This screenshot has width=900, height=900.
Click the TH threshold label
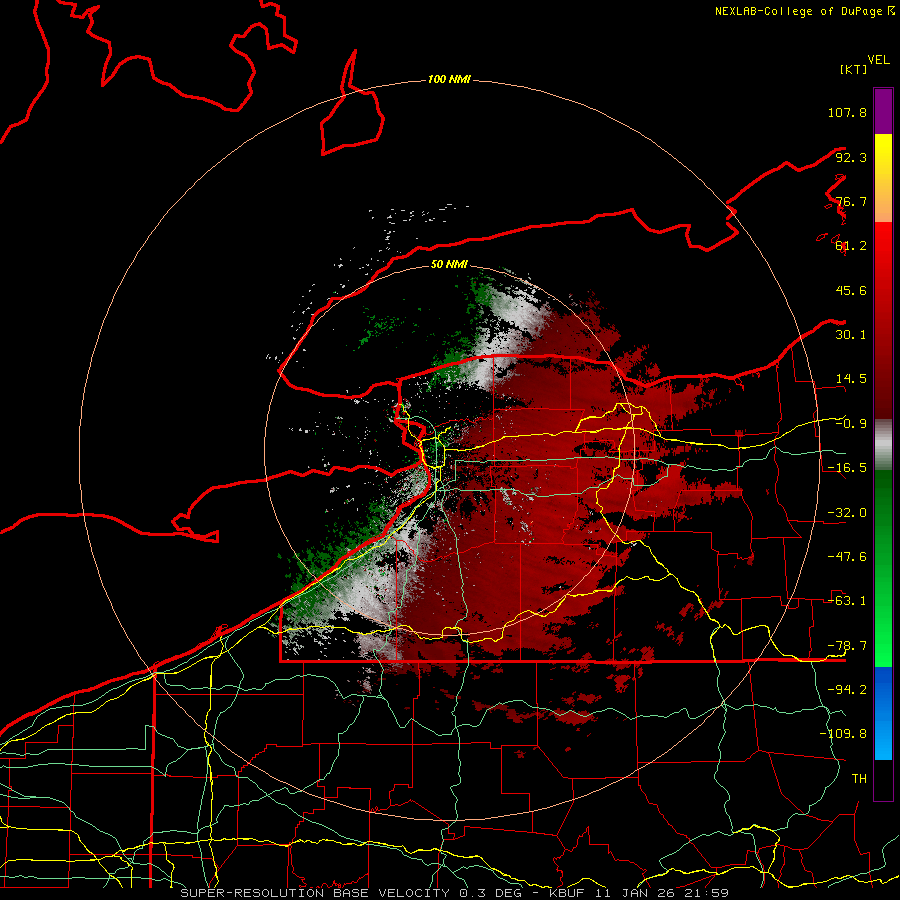pyautogui.click(x=859, y=778)
